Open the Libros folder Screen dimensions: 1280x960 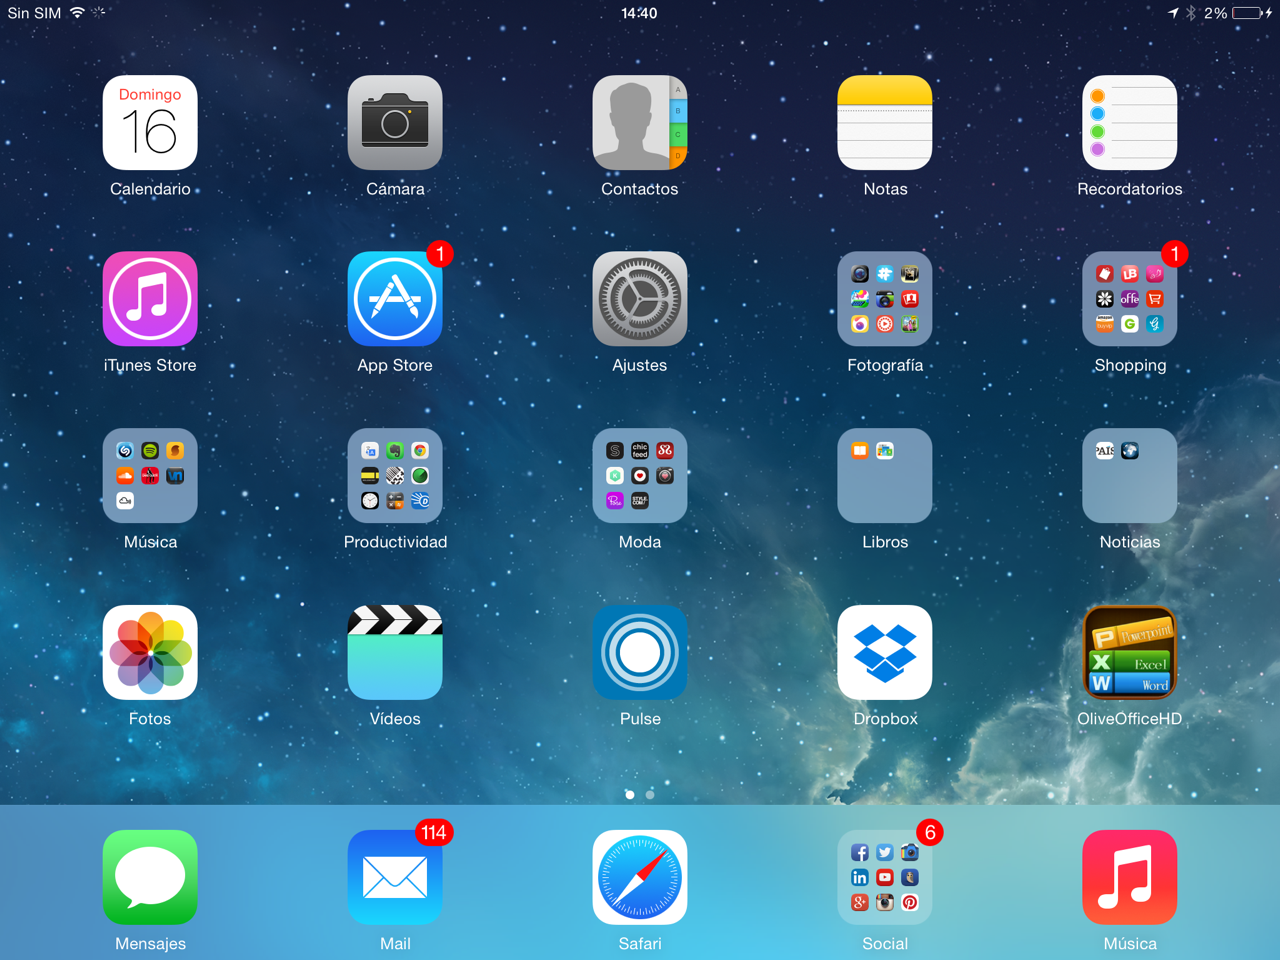(x=885, y=476)
